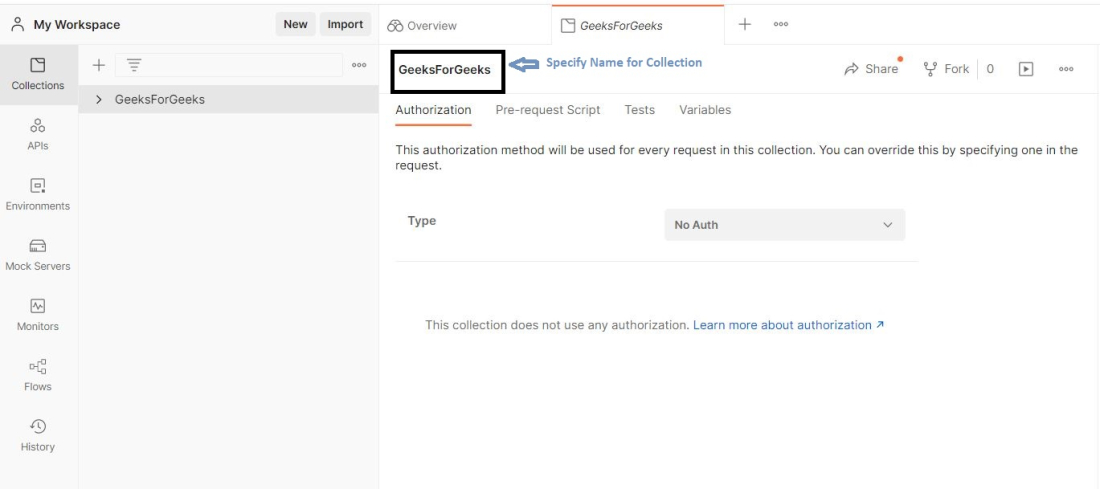Click the Share button
This screenshot has width=1100, height=489.
pos(871,69)
